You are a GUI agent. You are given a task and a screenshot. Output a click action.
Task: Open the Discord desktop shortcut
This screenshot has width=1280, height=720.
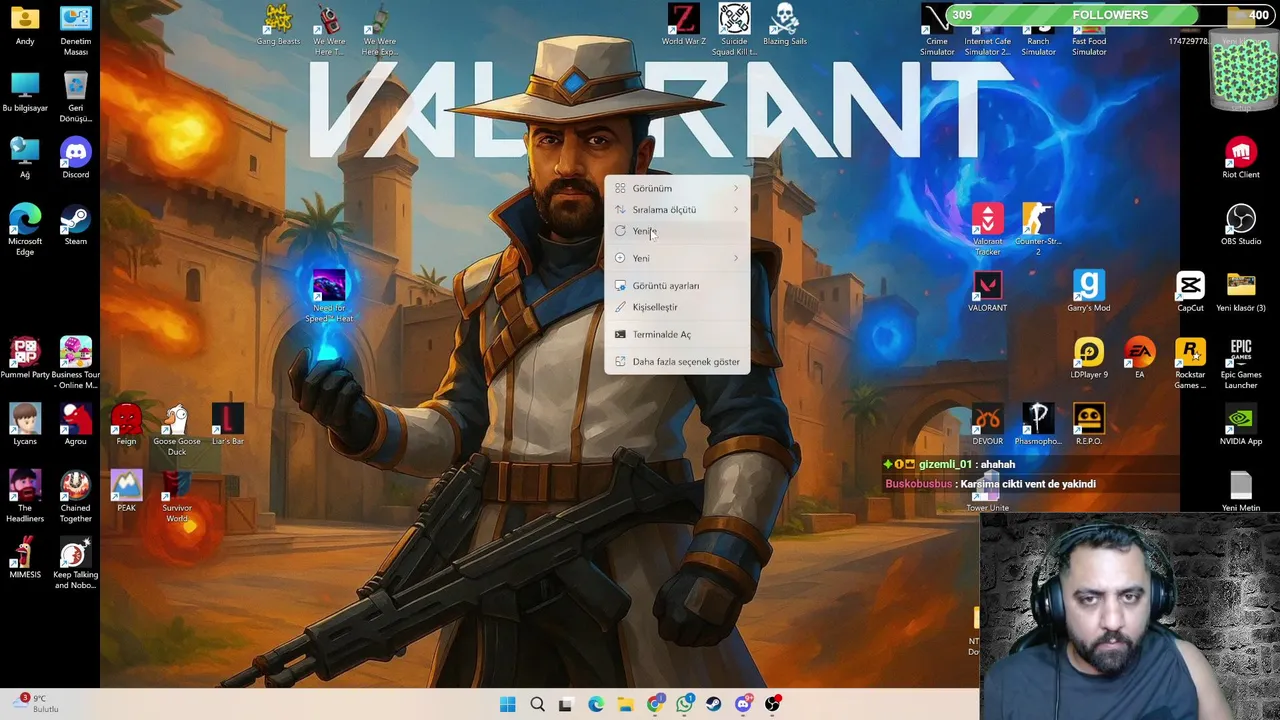tap(75, 159)
